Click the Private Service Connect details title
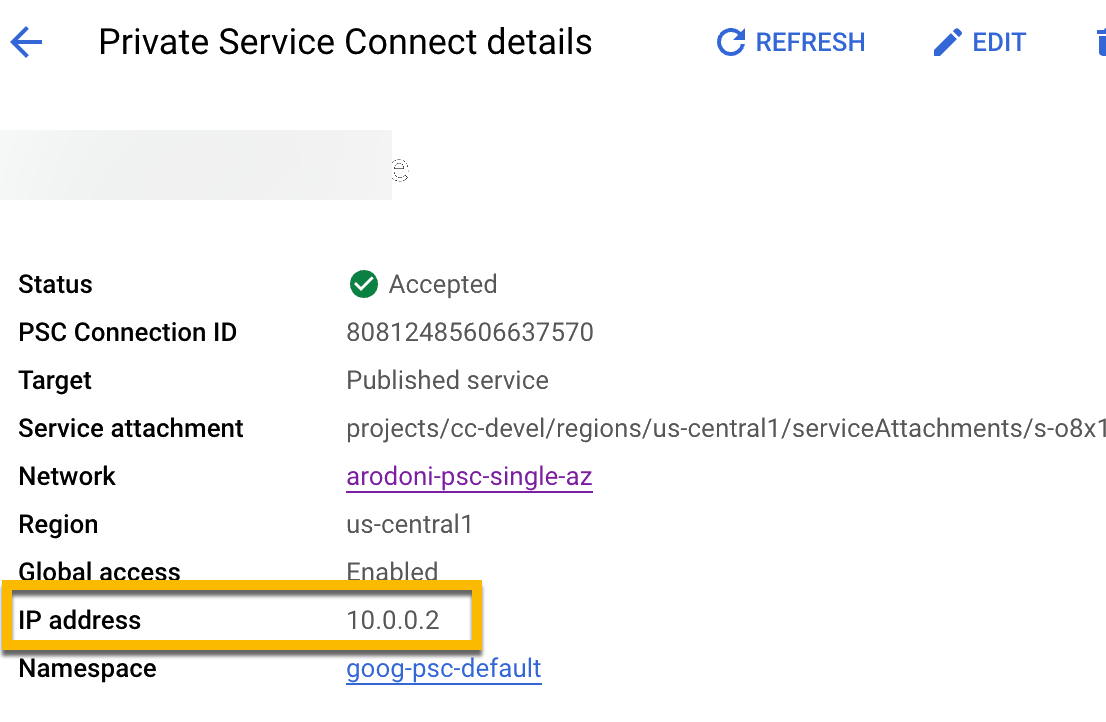 point(345,42)
